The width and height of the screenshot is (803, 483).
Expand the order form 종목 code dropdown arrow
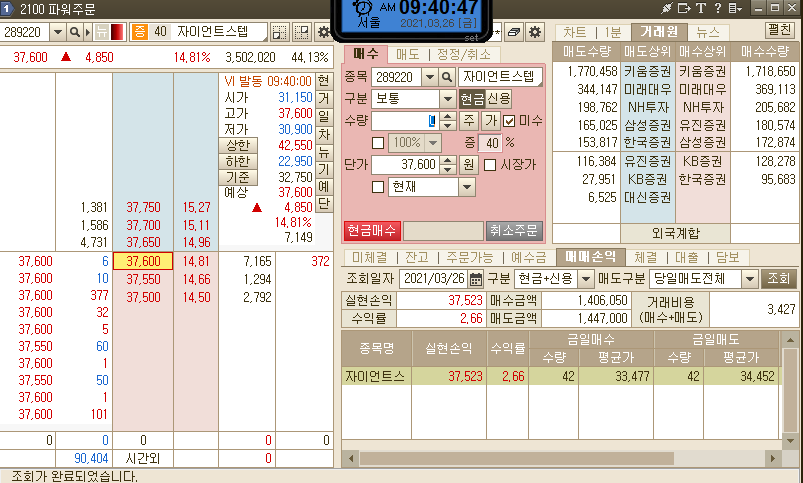tap(430, 77)
